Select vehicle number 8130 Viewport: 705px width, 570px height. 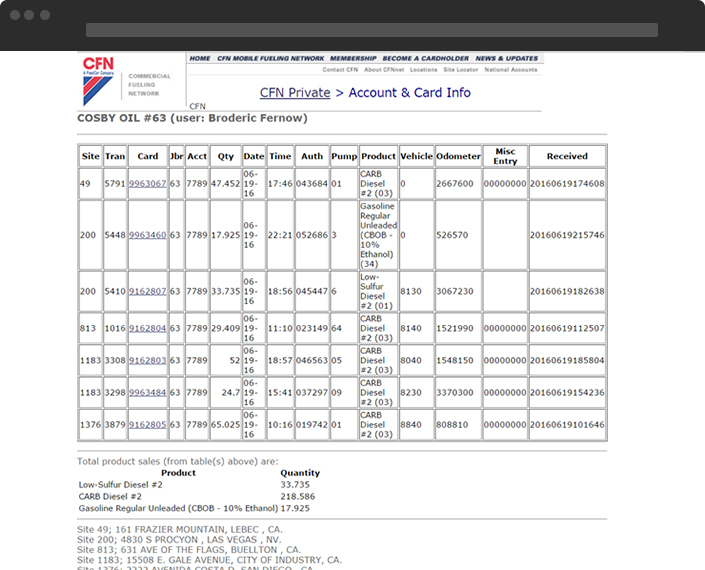[x=411, y=291]
